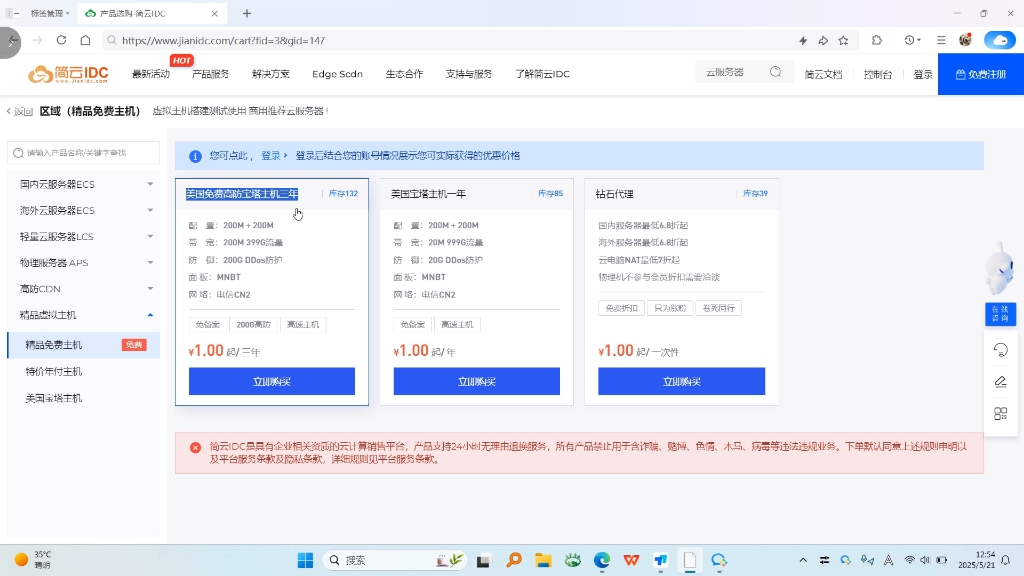
Task: Open Edge Scdn menu item
Action: point(337,74)
